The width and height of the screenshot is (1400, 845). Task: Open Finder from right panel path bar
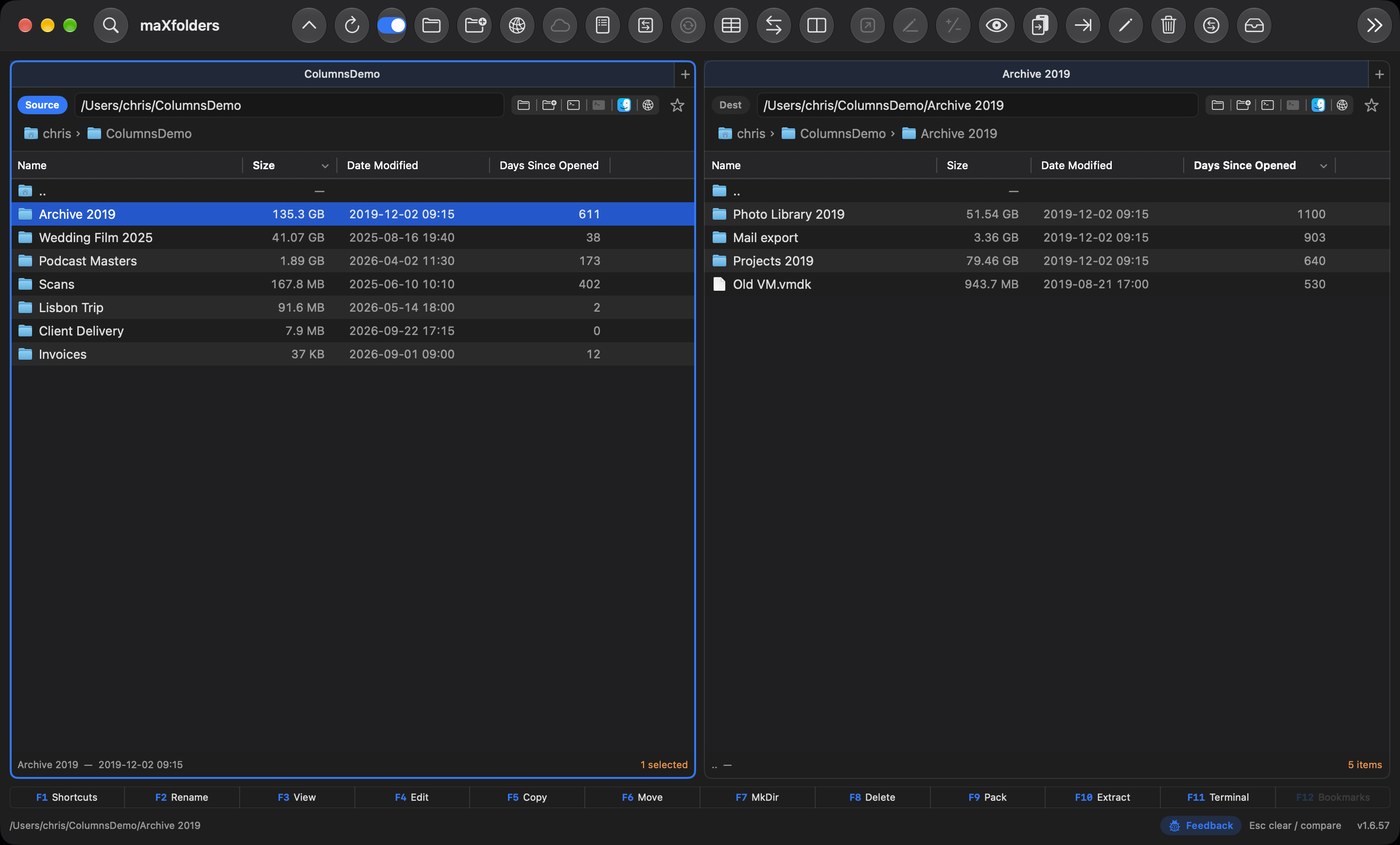[1318, 105]
